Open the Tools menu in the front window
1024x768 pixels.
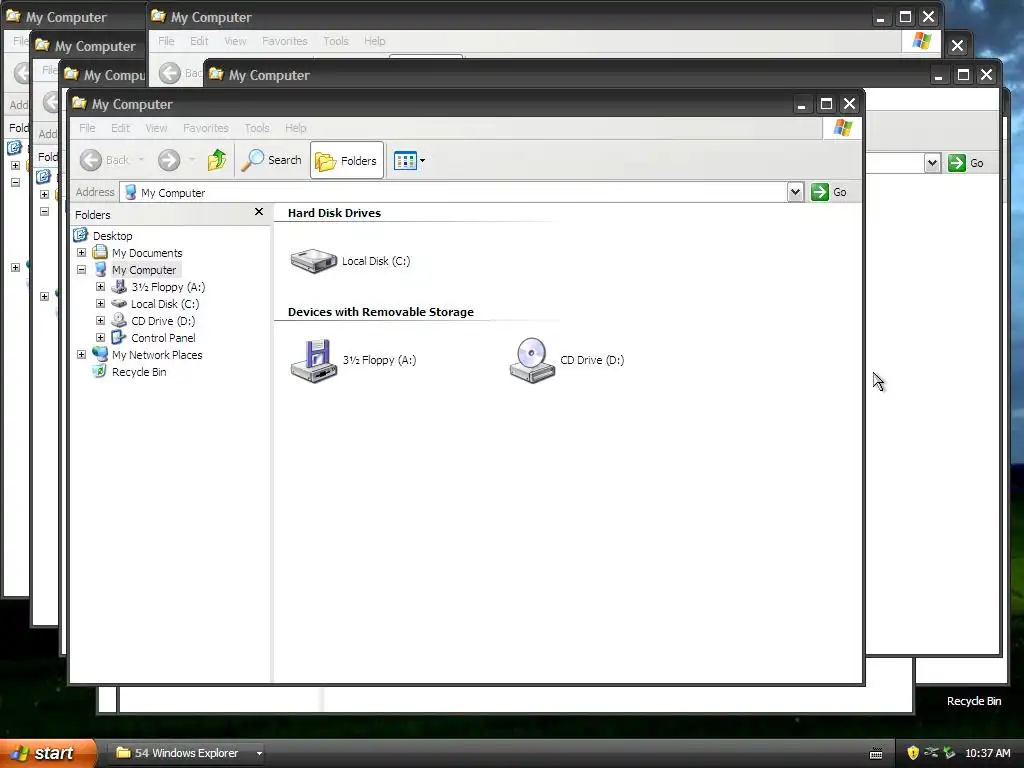pos(257,128)
